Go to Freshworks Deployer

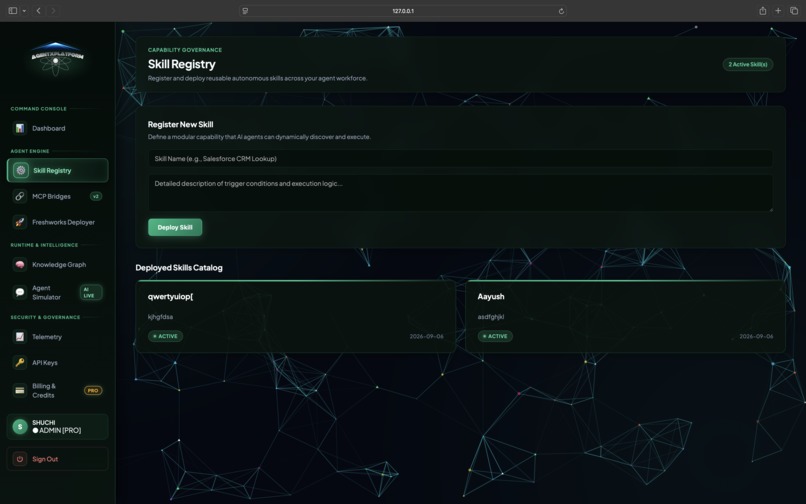coord(58,222)
